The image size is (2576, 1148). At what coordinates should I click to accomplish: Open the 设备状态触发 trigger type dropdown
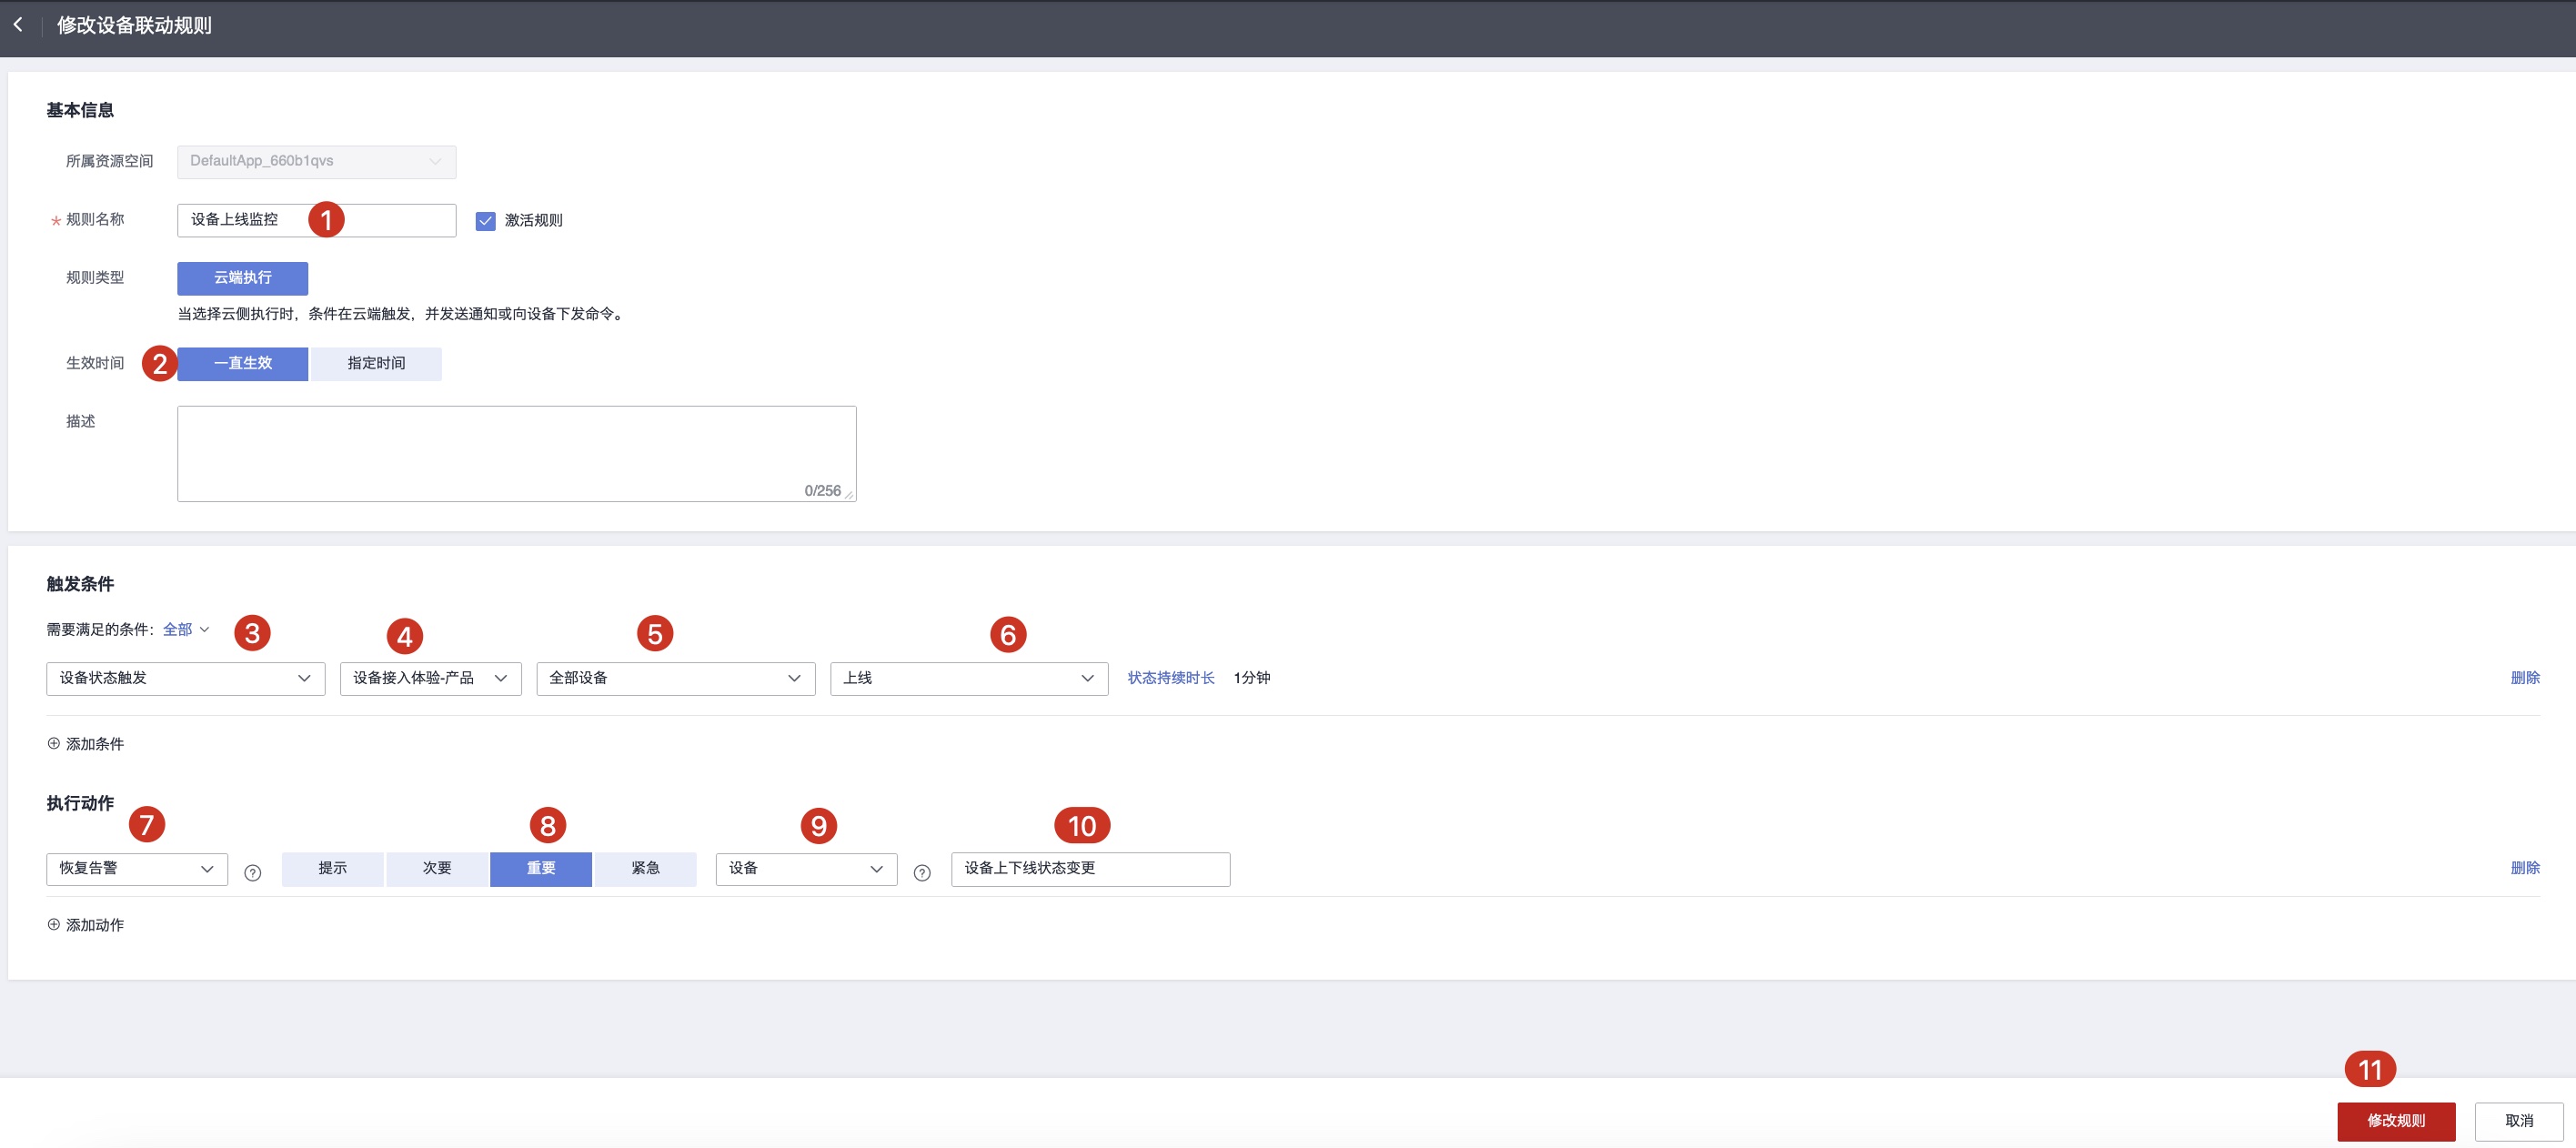[185, 678]
